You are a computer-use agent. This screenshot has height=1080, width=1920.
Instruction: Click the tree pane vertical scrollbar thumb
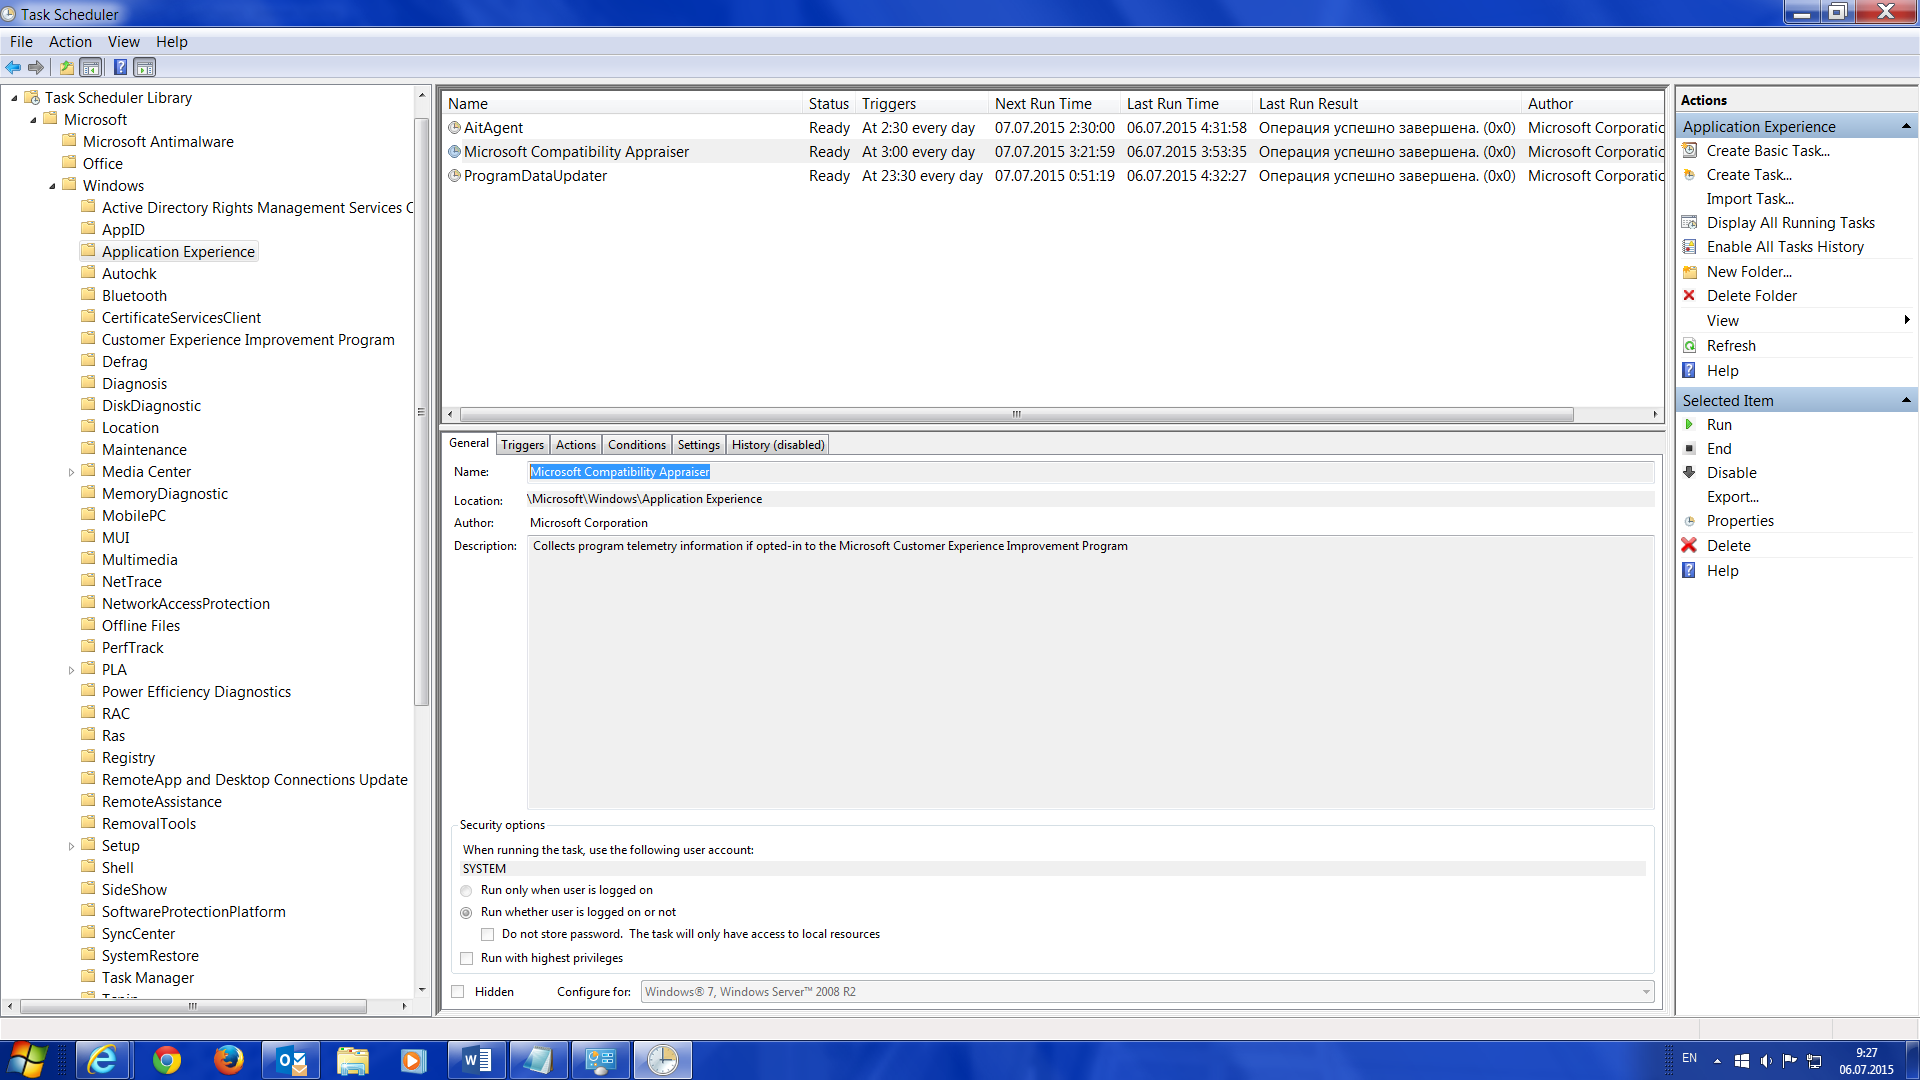(x=421, y=411)
